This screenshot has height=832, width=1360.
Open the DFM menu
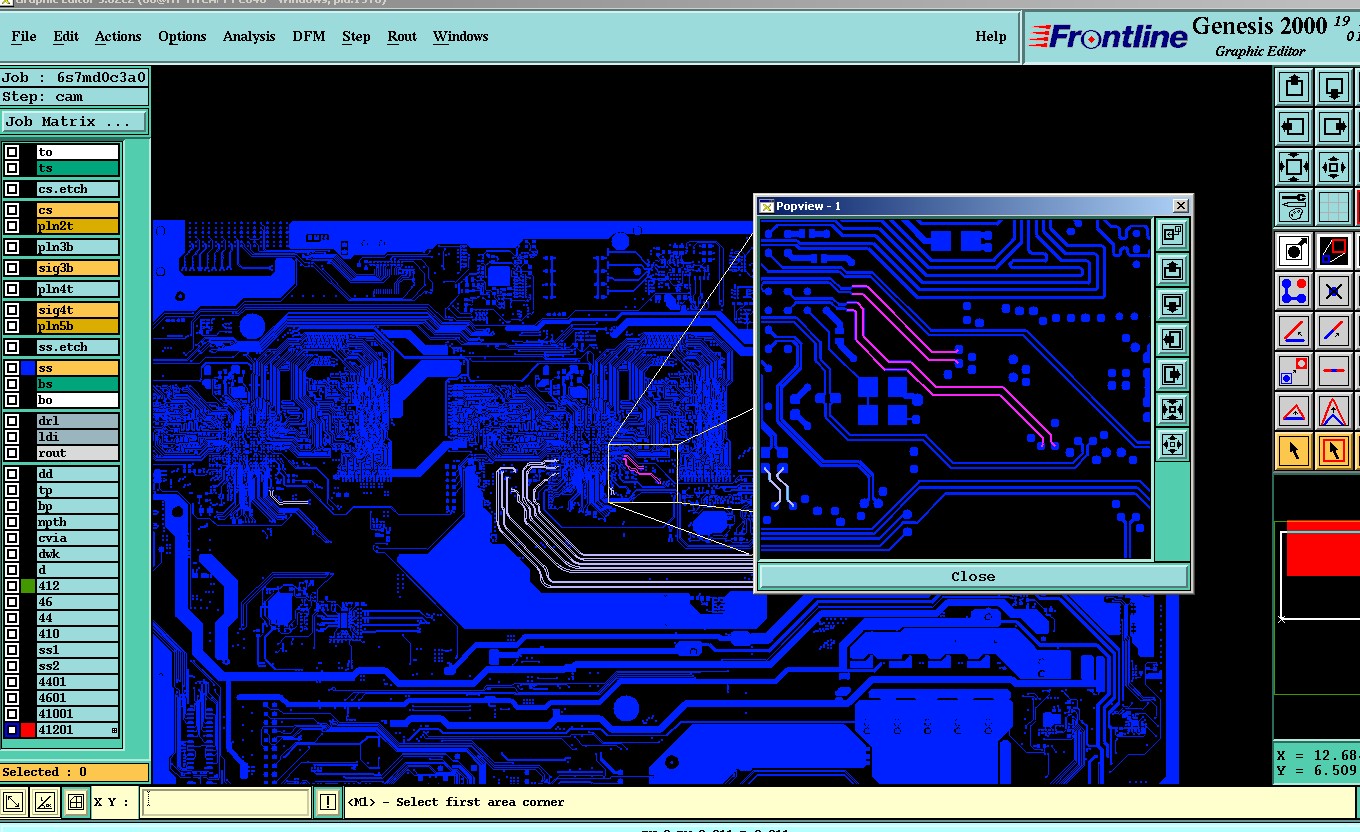[309, 36]
